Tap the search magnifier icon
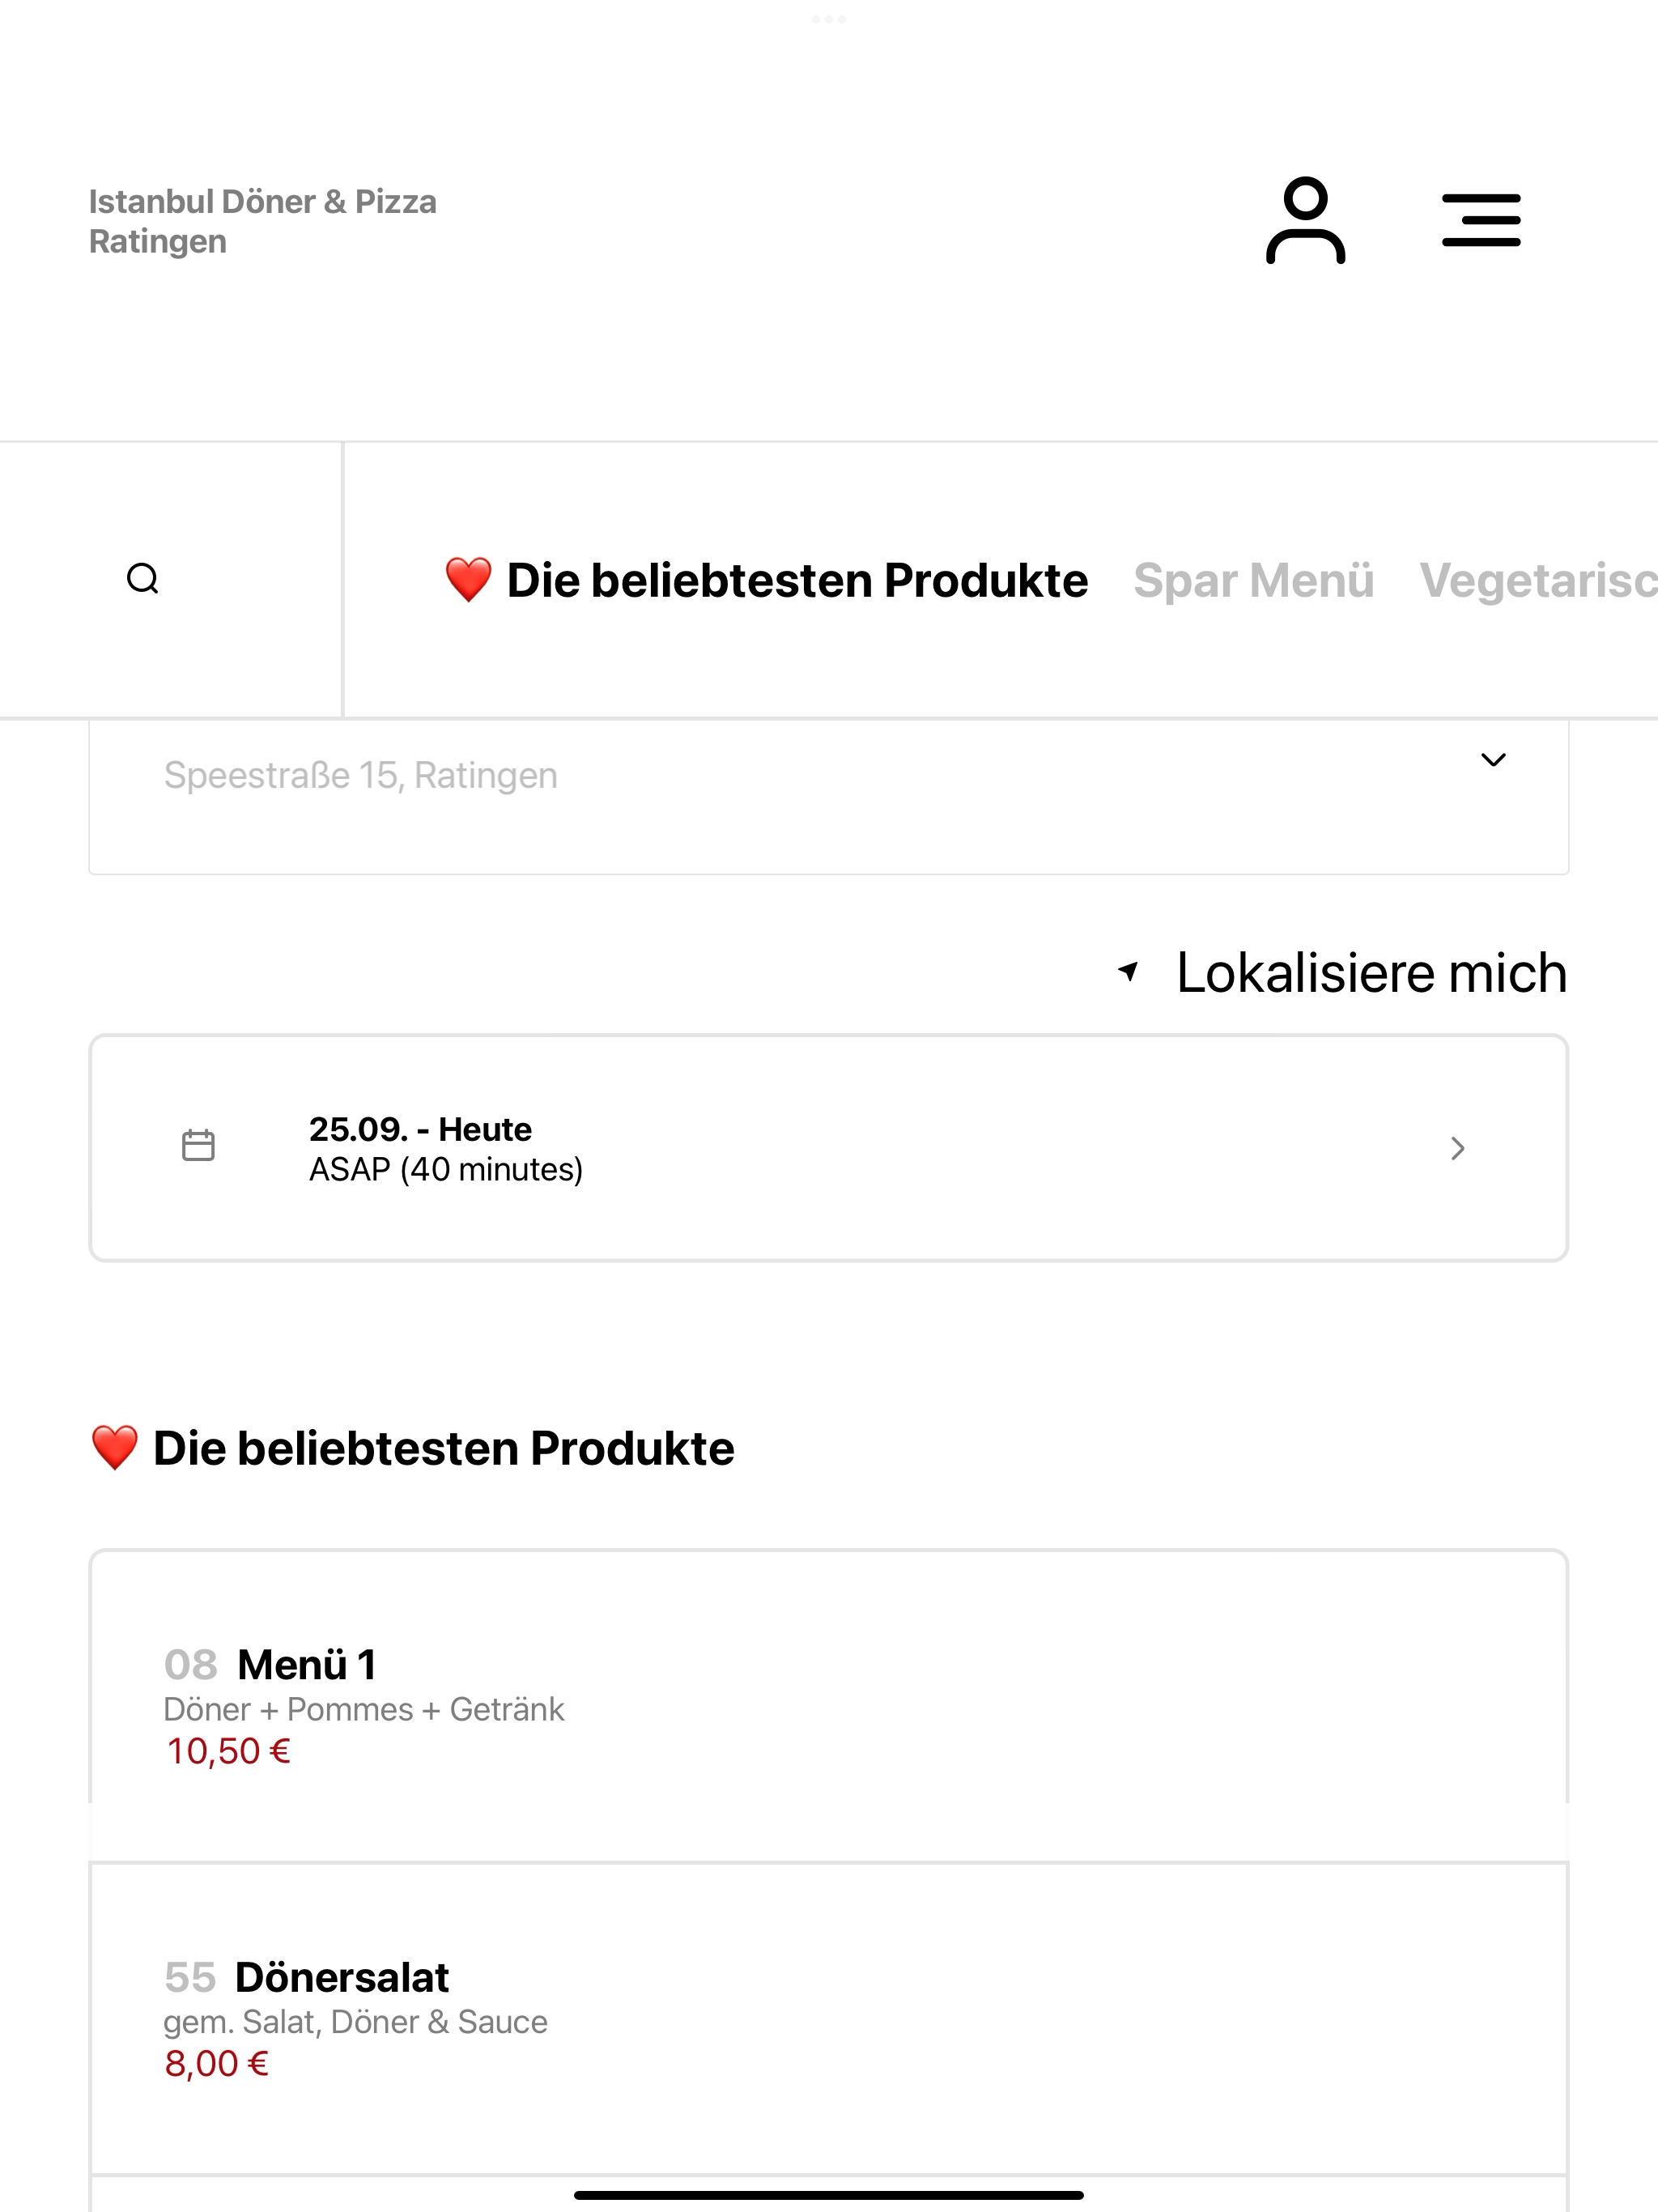1658x2212 pixels. click(143, 579)
